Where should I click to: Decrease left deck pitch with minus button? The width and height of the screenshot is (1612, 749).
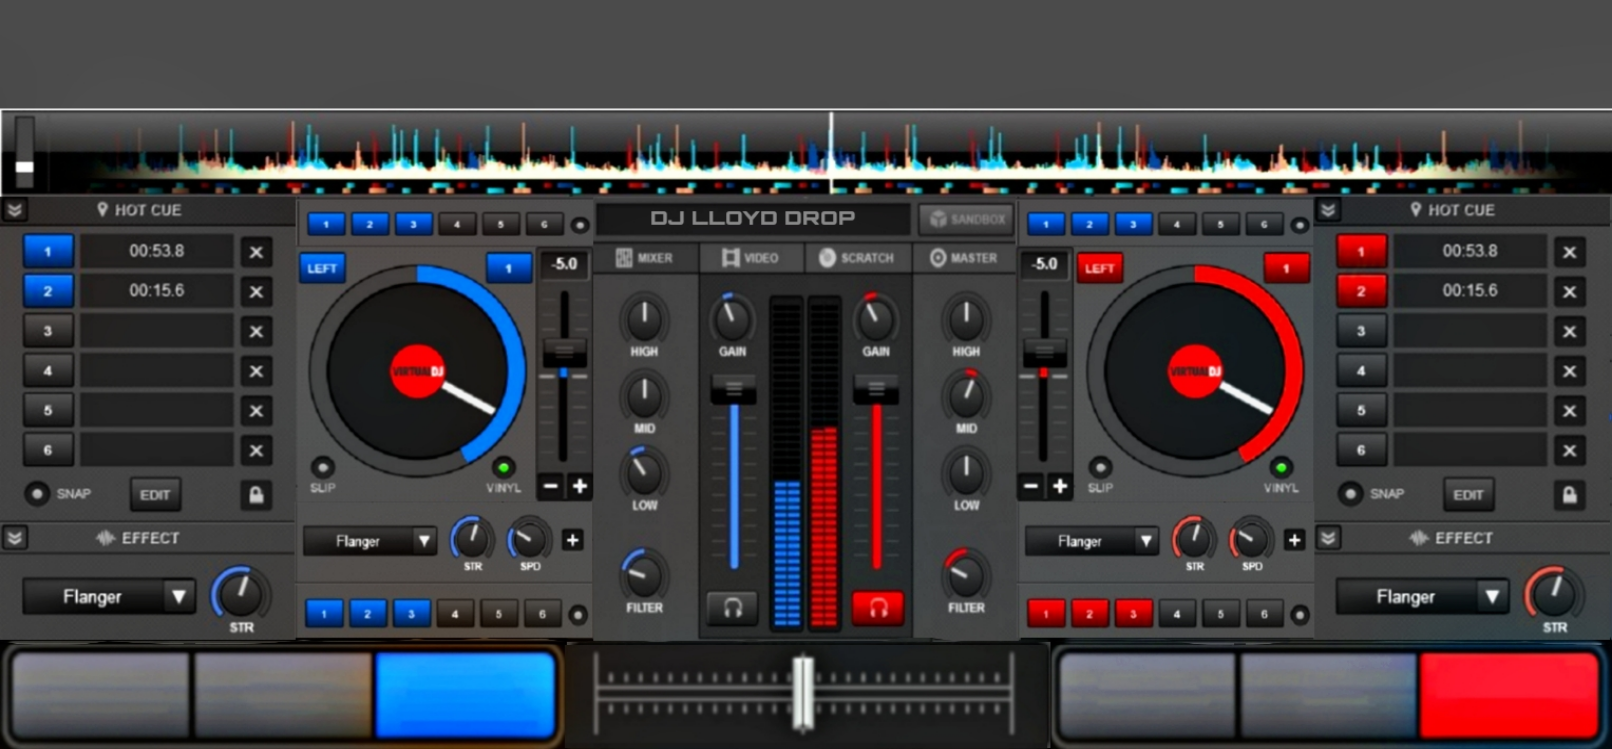click(x=550, y=487)
